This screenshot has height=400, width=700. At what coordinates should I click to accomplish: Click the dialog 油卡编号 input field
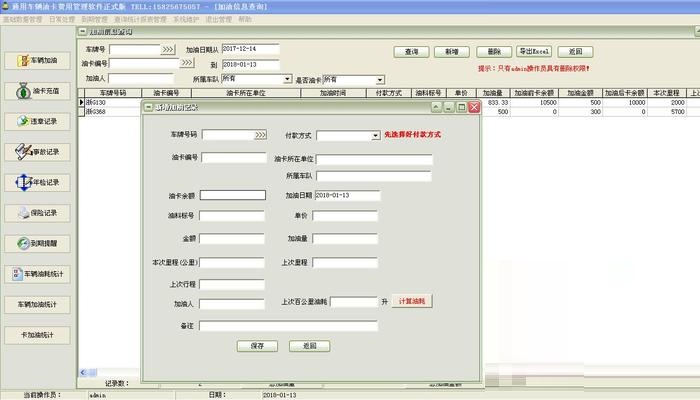pyautogui.click(x=234, y=158)
